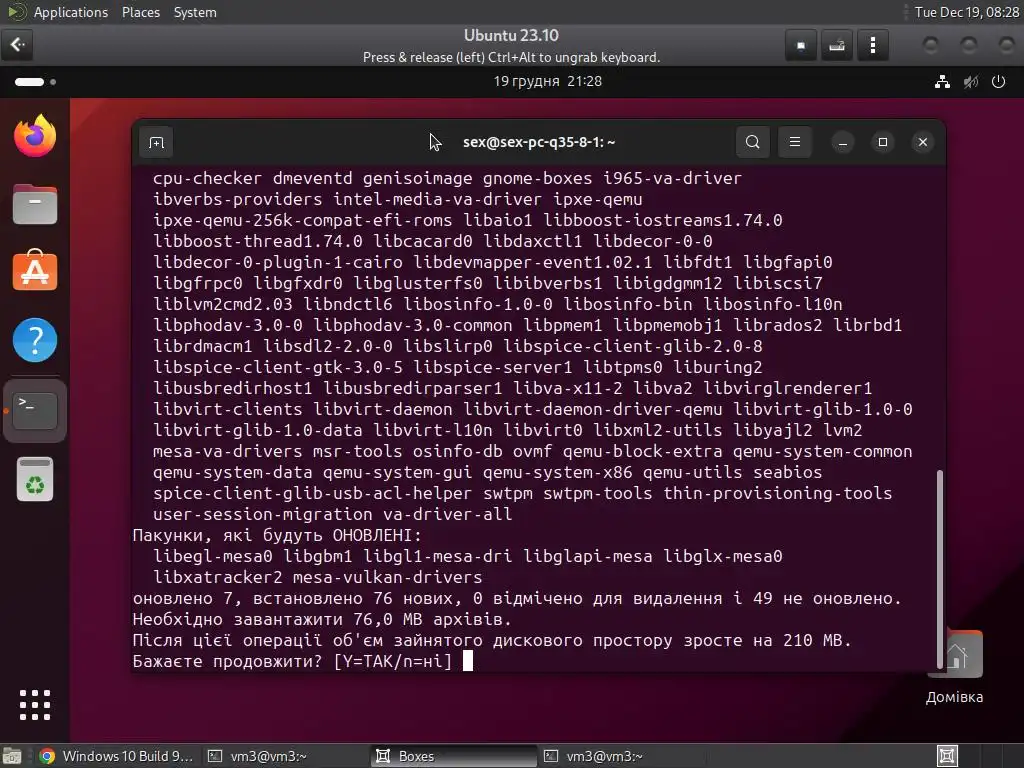Screen dimensions: 1024x768
Task: Click the text Необхідно завантажити 76,0 MB архівів
Action: [322, 619]
